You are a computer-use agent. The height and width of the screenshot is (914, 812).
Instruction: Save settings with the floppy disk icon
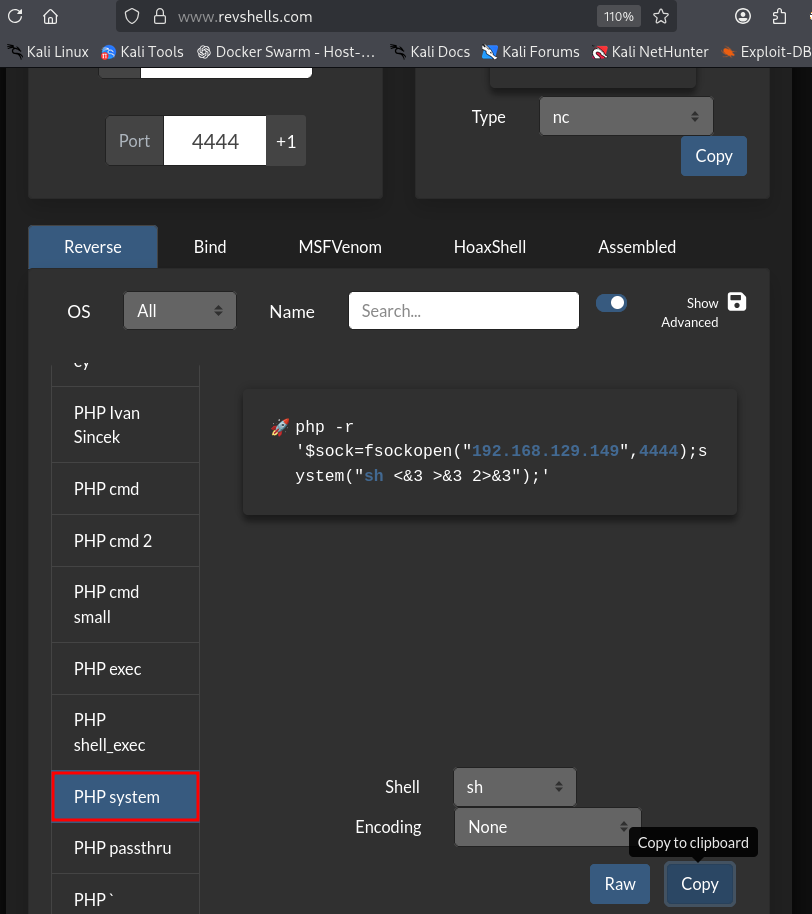(737, 303)
